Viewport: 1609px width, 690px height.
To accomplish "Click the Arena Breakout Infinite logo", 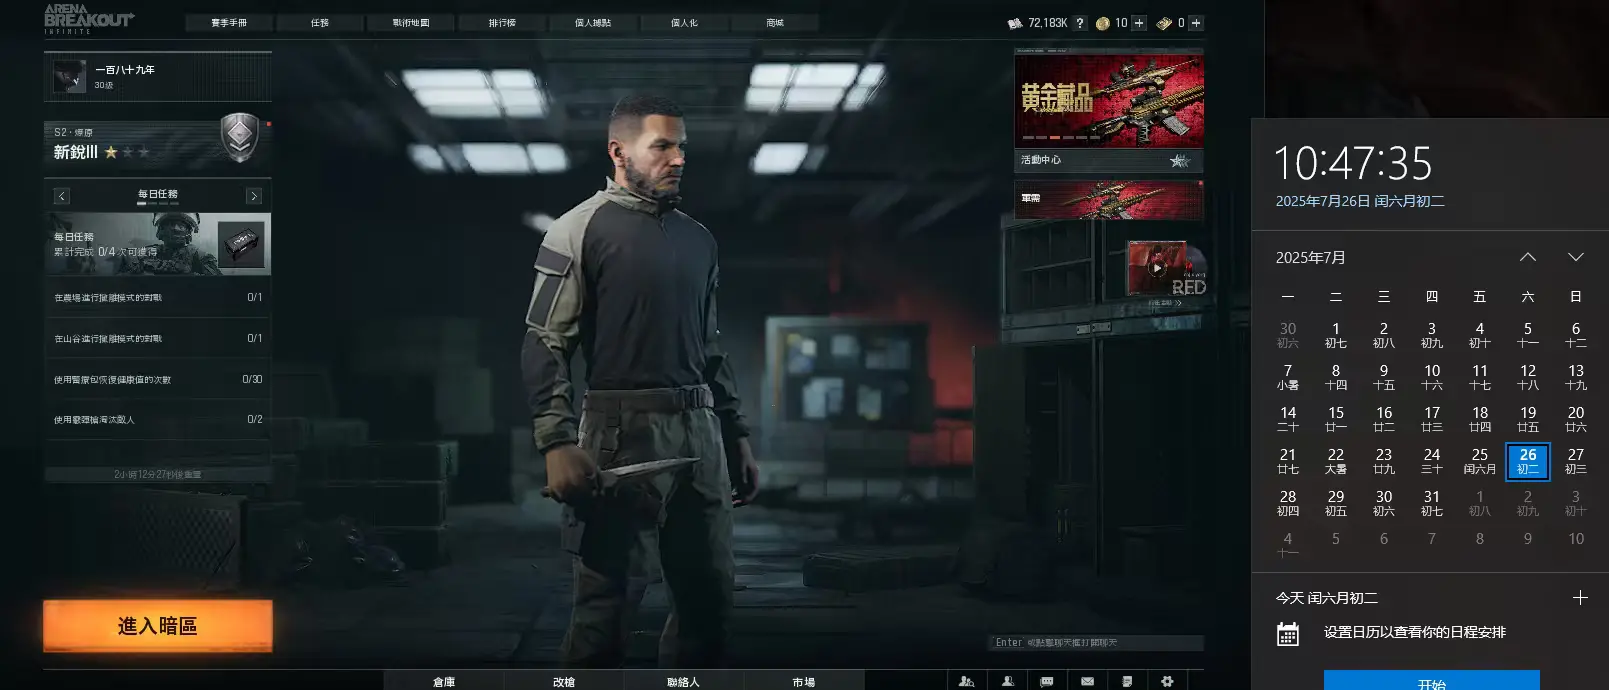I will click(x=89, y=19).
